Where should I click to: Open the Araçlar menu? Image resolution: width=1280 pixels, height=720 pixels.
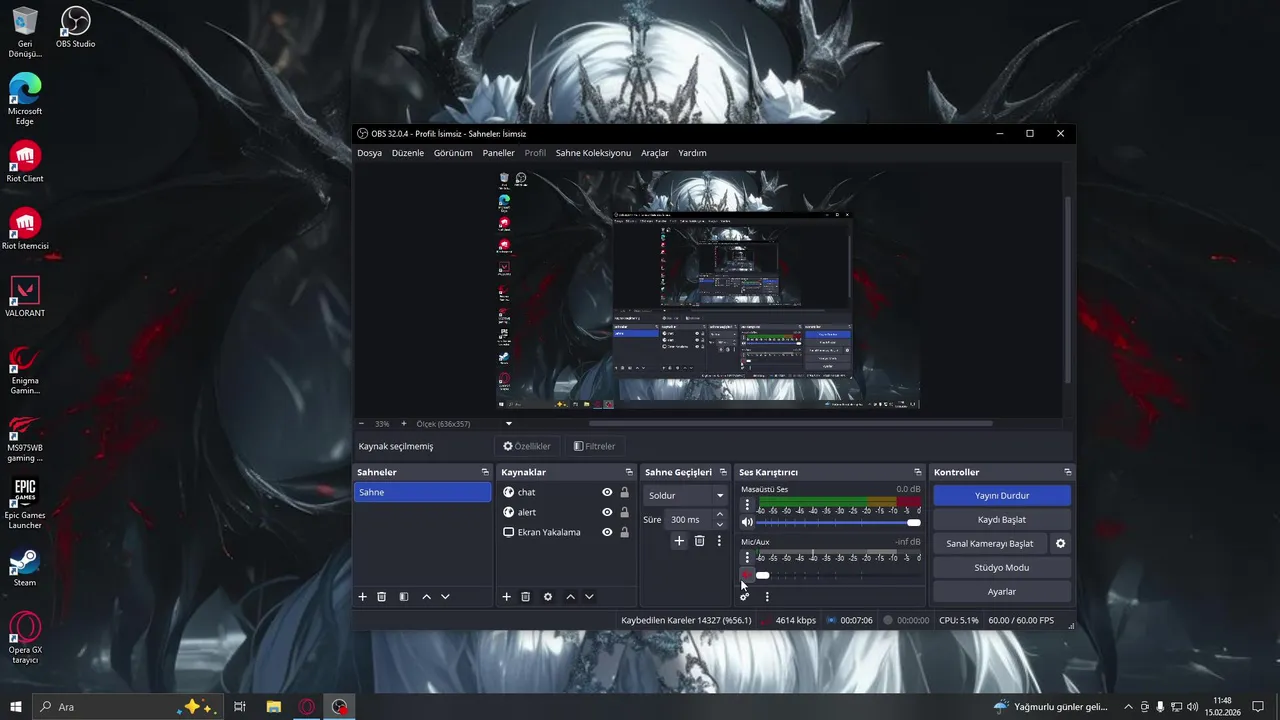click(x=655, y=153)
